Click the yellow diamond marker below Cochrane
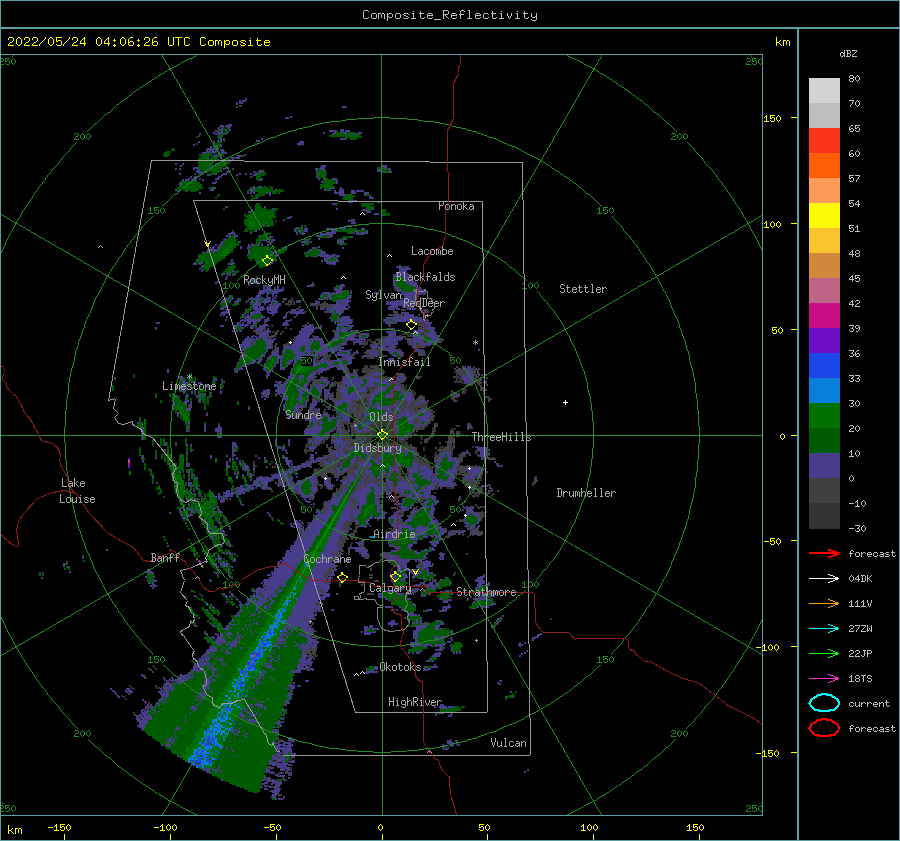This screenshot has width=900, height=841. tap(343, 577)
